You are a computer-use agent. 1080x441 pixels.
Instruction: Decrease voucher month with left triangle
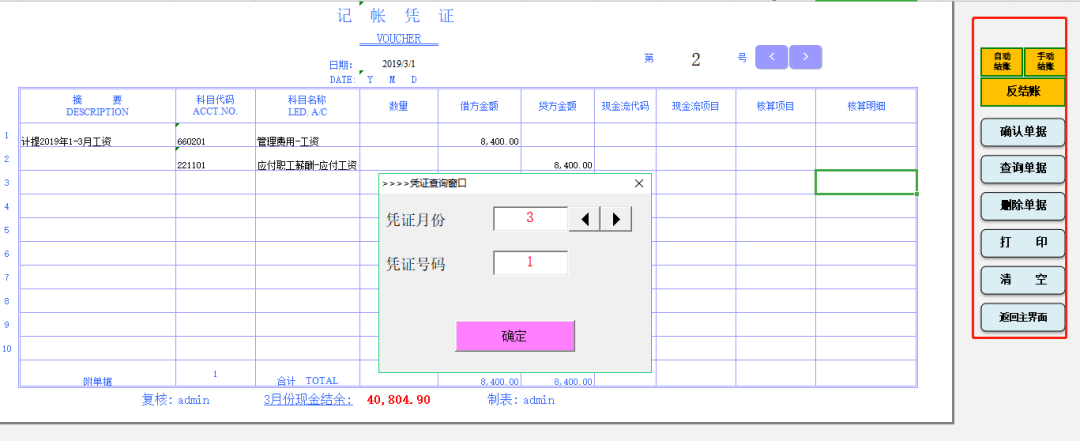584,219
